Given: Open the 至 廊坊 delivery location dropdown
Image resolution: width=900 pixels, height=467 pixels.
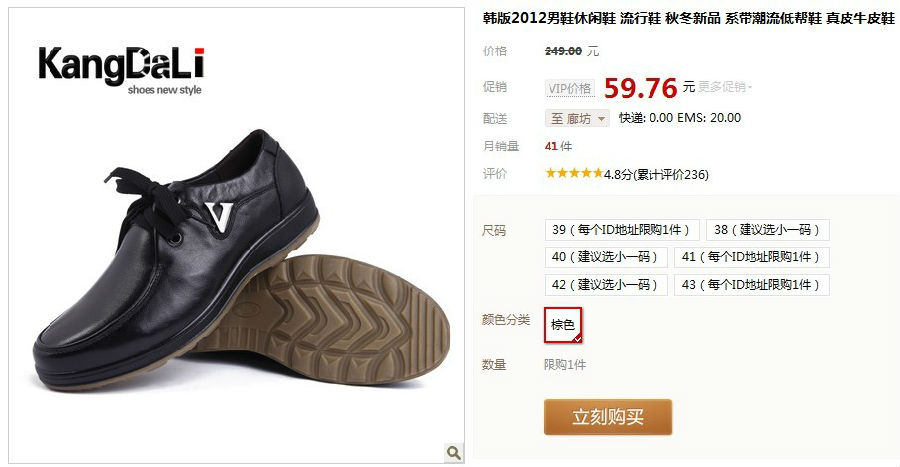Looking at the screenshot, I should [x=577, y=119].
